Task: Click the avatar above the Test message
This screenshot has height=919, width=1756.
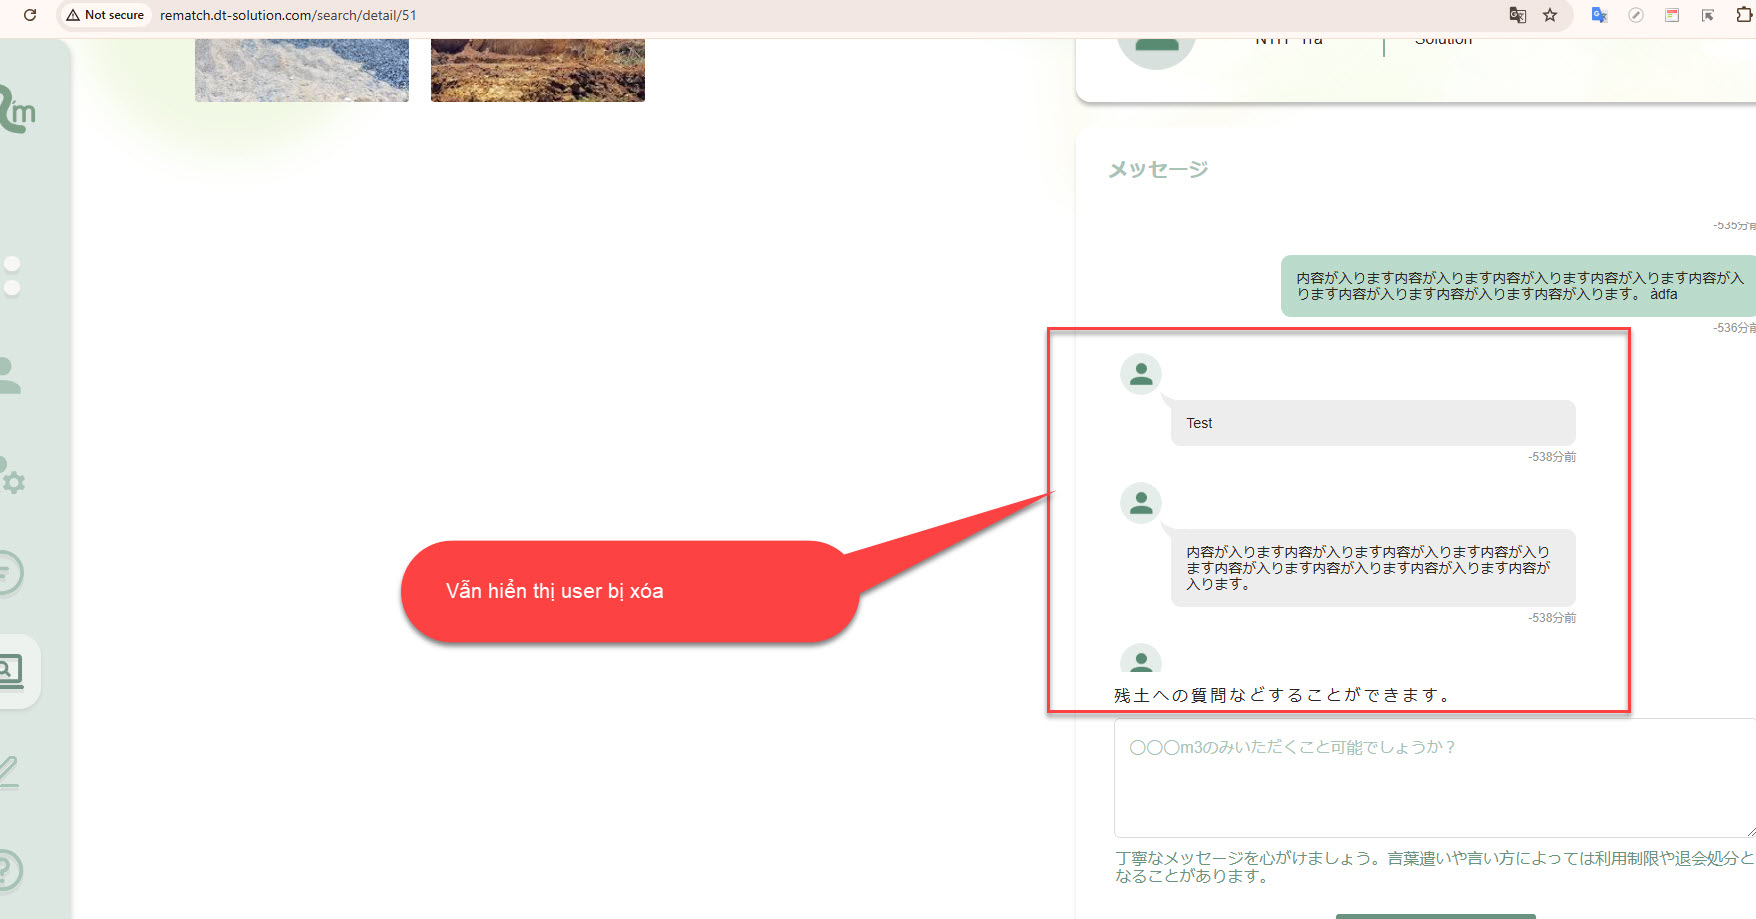Action: pos(1140,374)
